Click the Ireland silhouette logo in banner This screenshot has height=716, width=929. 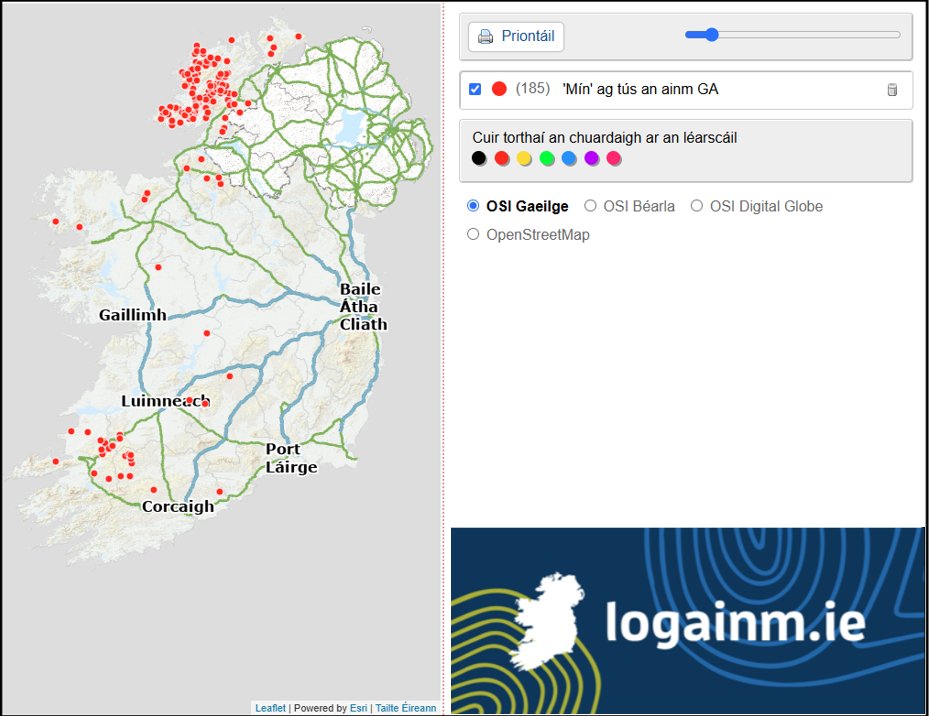point(548,621)
